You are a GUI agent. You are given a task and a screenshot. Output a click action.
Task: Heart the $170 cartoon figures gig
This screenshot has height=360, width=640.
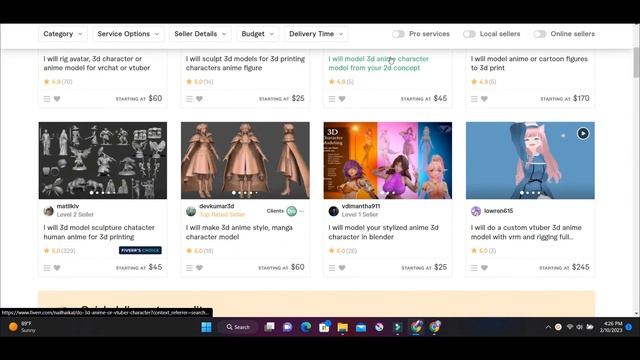point(484,99)
